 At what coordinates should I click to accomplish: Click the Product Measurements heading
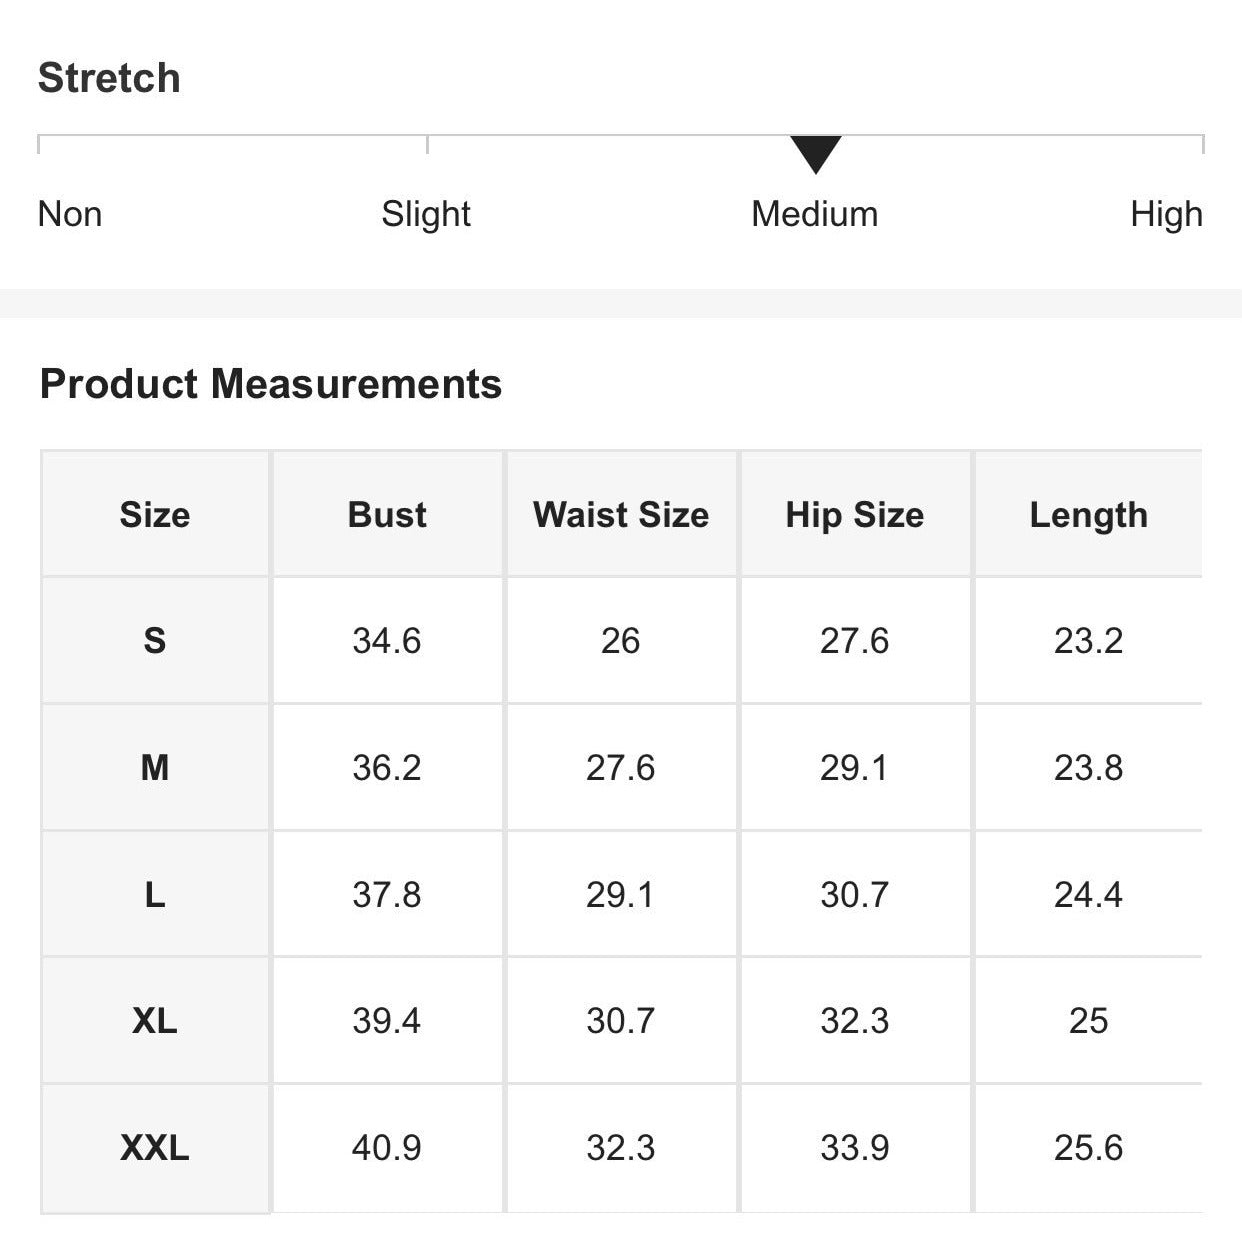(270, 384)
